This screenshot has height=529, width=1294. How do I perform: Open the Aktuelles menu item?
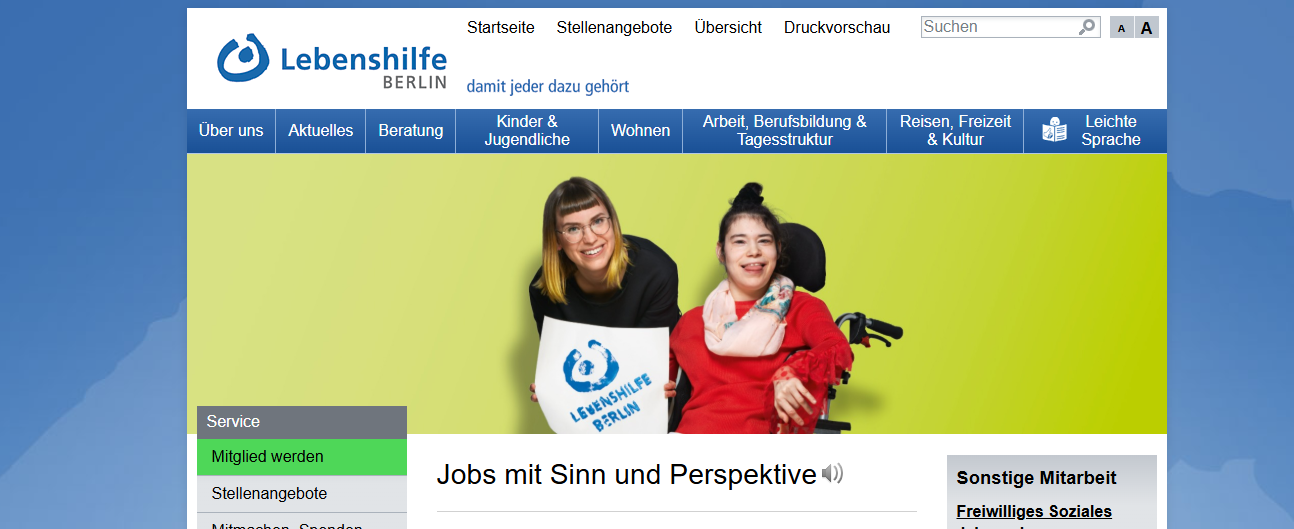coord(321,131)
